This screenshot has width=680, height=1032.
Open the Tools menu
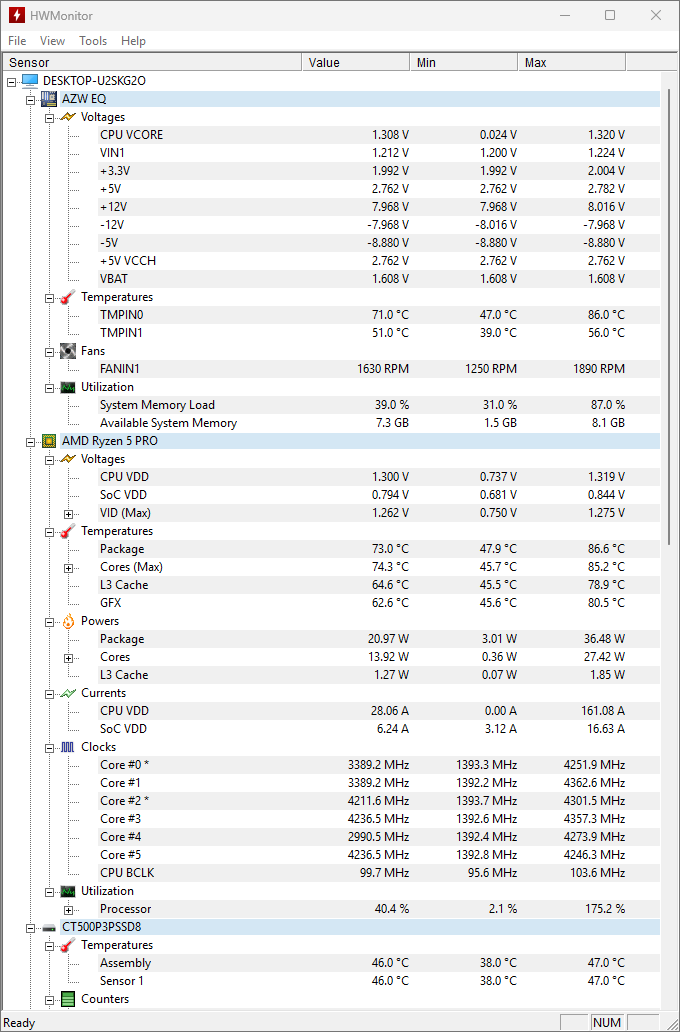(x=93, y=41)
